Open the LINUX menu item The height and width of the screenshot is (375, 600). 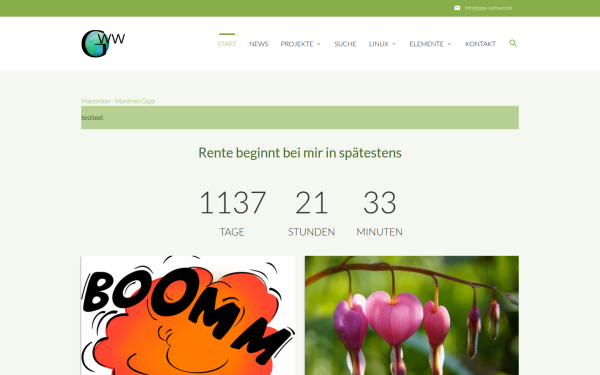pos(378,44)
